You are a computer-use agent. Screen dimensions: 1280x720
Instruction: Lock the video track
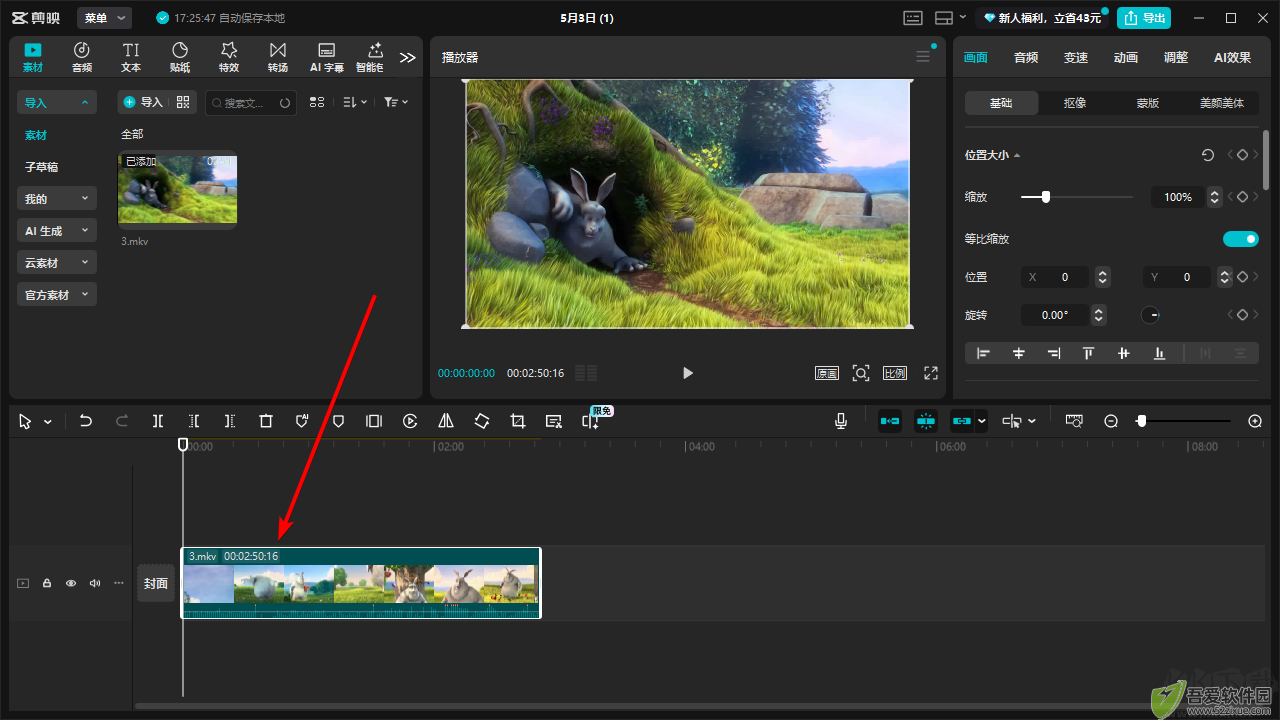click(x=47, y=583)
